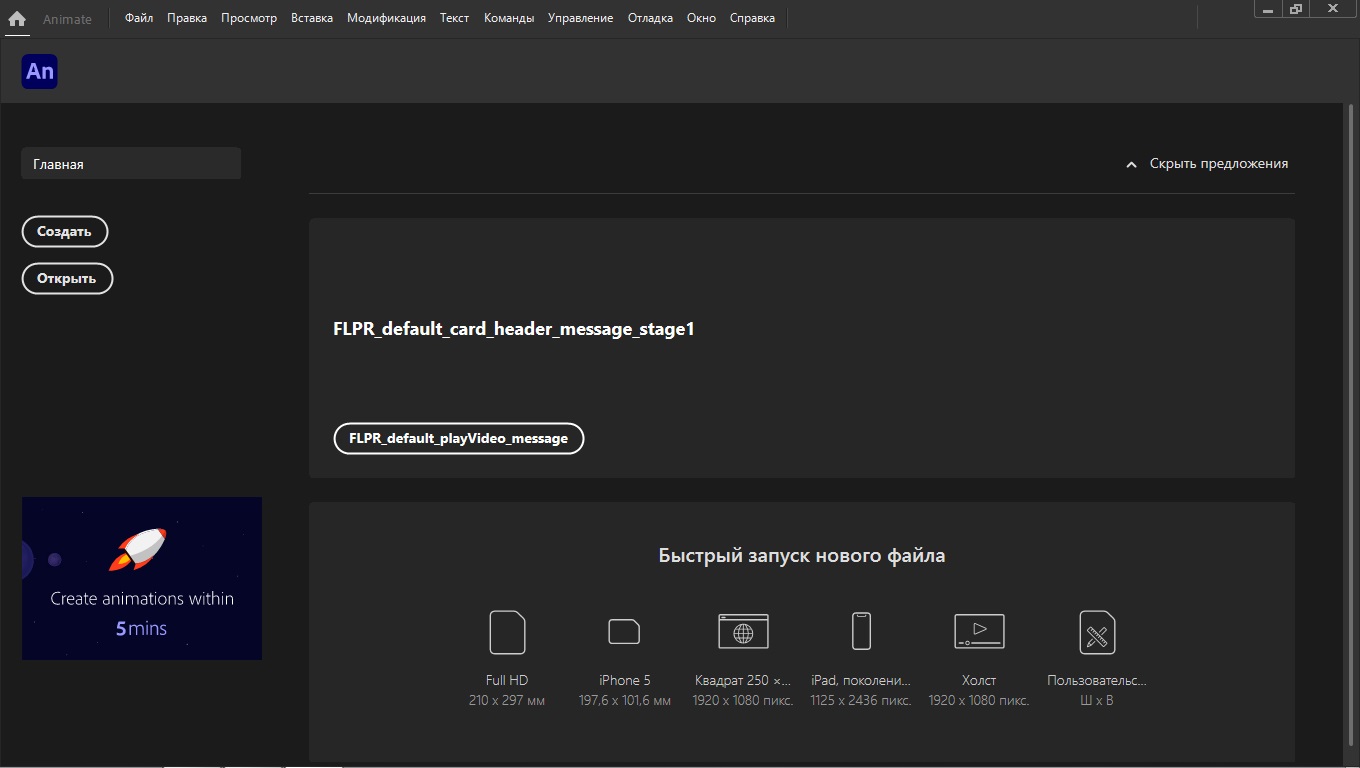
Task: Open the Файл menu
Action: click(139, 18)
